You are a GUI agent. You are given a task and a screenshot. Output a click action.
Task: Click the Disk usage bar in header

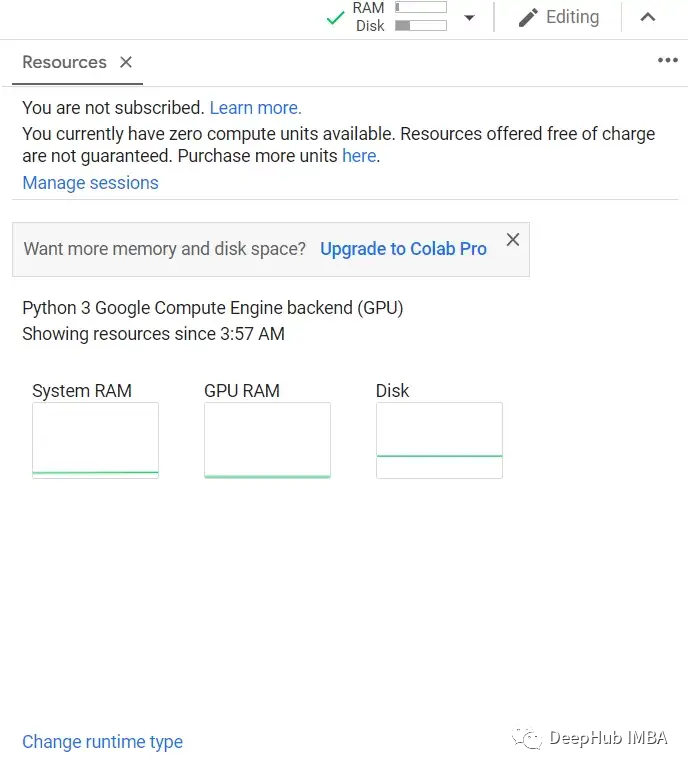click(421, 26)
